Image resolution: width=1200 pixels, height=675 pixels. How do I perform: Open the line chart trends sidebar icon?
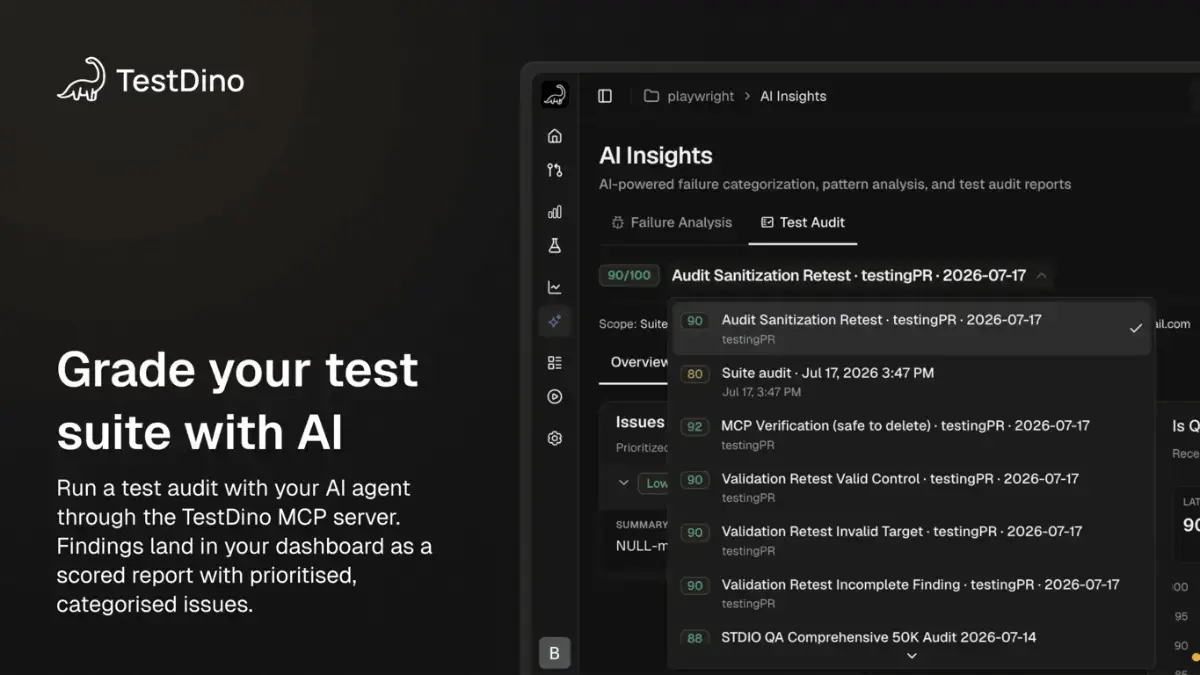555,288
